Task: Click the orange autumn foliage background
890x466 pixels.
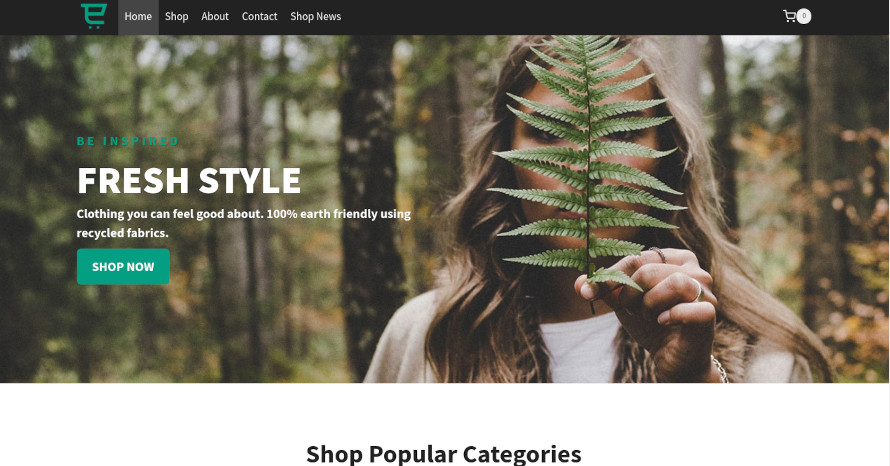Action: [x=851, y=255]
